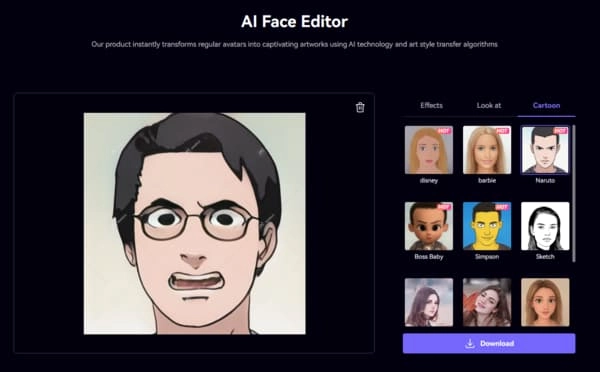Click the AI Face Editor heading

[294, 21]
